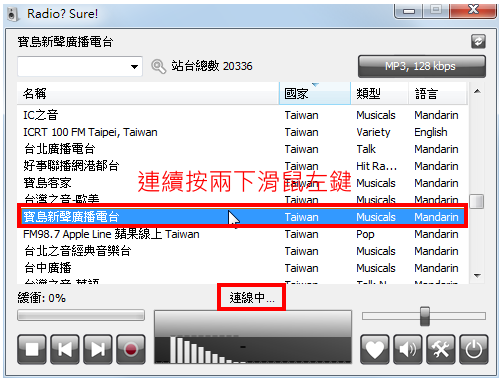Mute sound with the speaker icon
The height and width of the screenshot is (382, 503).
pos(408,349)
